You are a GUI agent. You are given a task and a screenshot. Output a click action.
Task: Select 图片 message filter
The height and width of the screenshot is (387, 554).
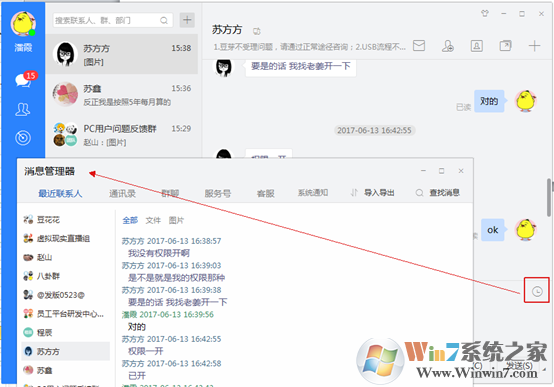(176, 221)
